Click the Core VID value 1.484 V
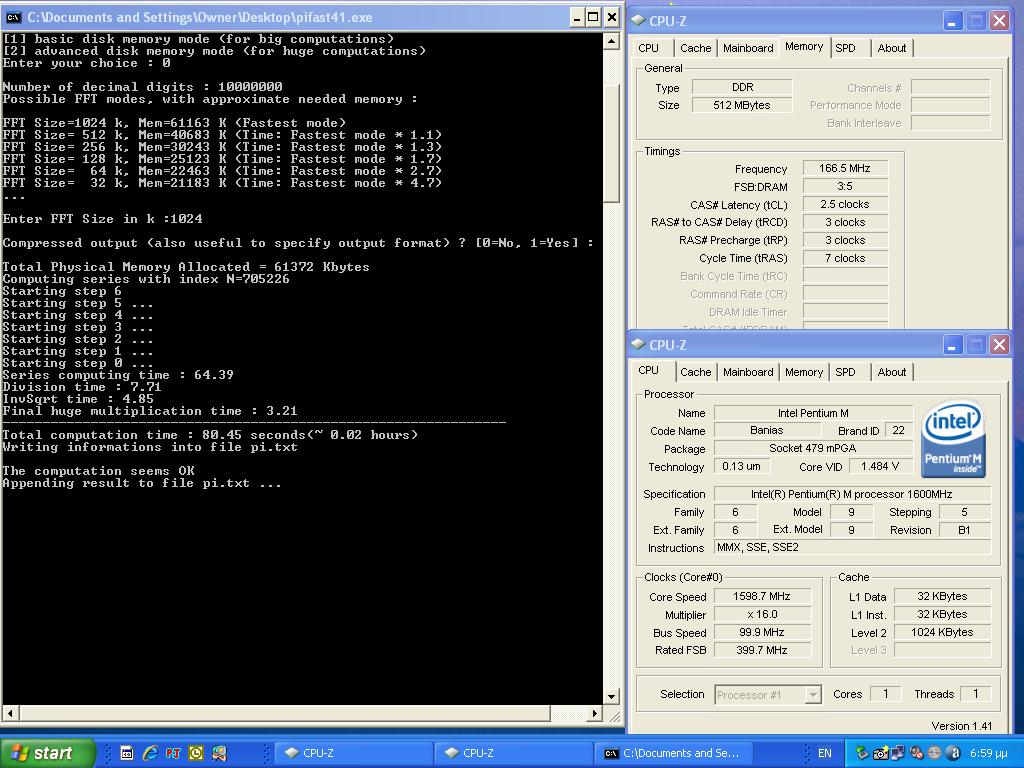The image size is (1024, 768). pos(880,466)
